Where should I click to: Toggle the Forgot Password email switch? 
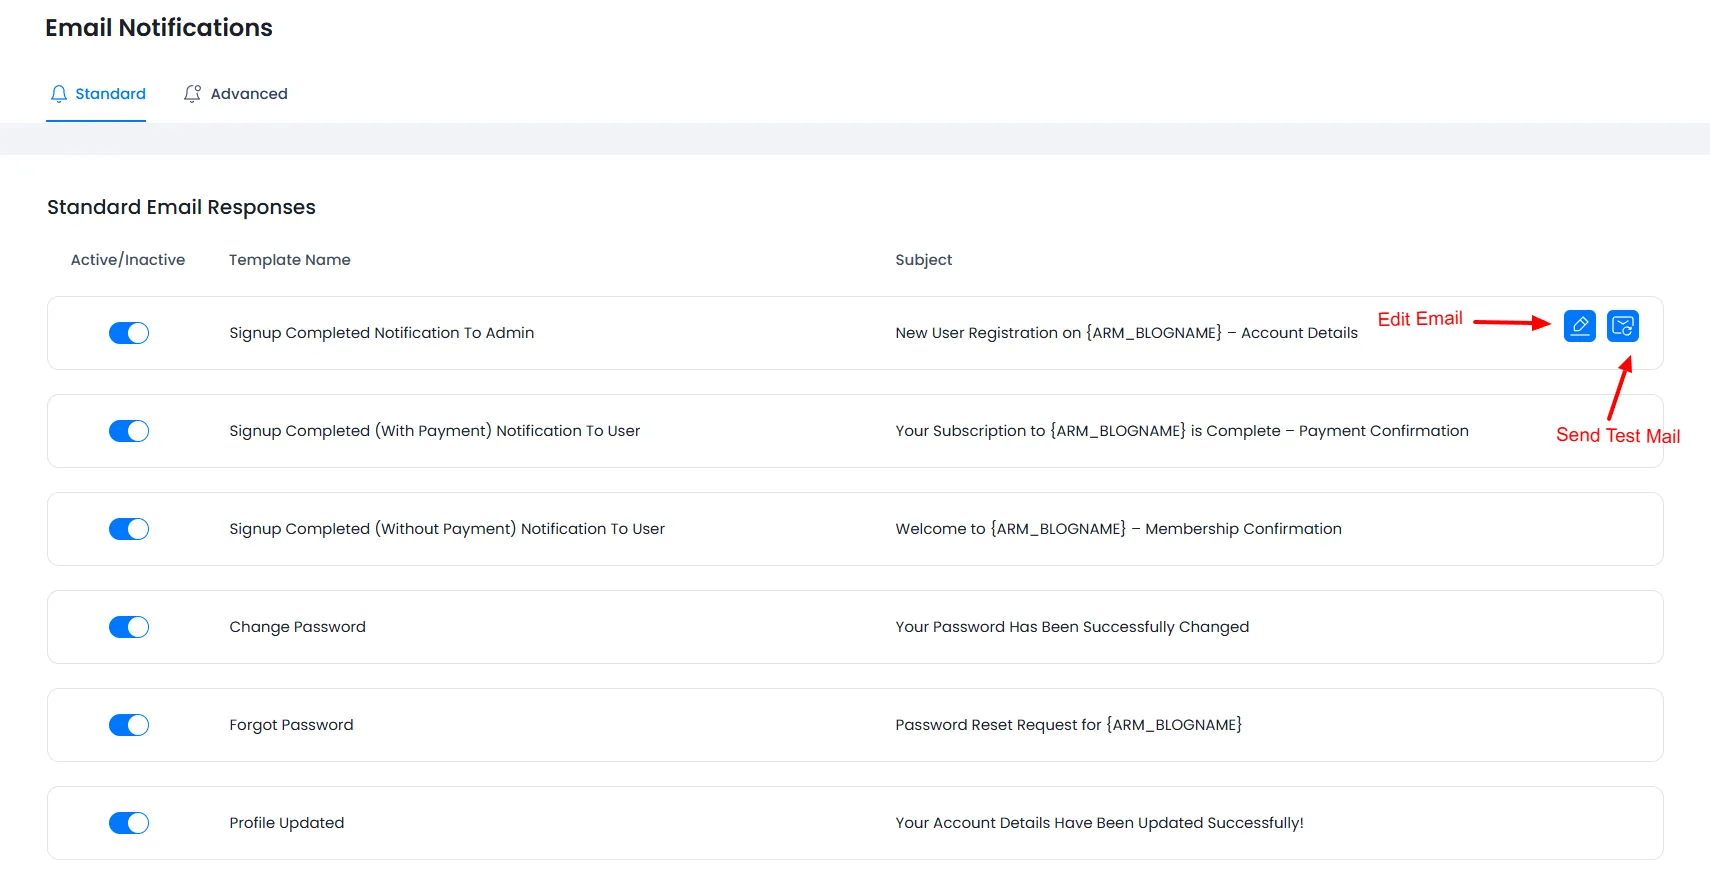(x=129, y=725)
